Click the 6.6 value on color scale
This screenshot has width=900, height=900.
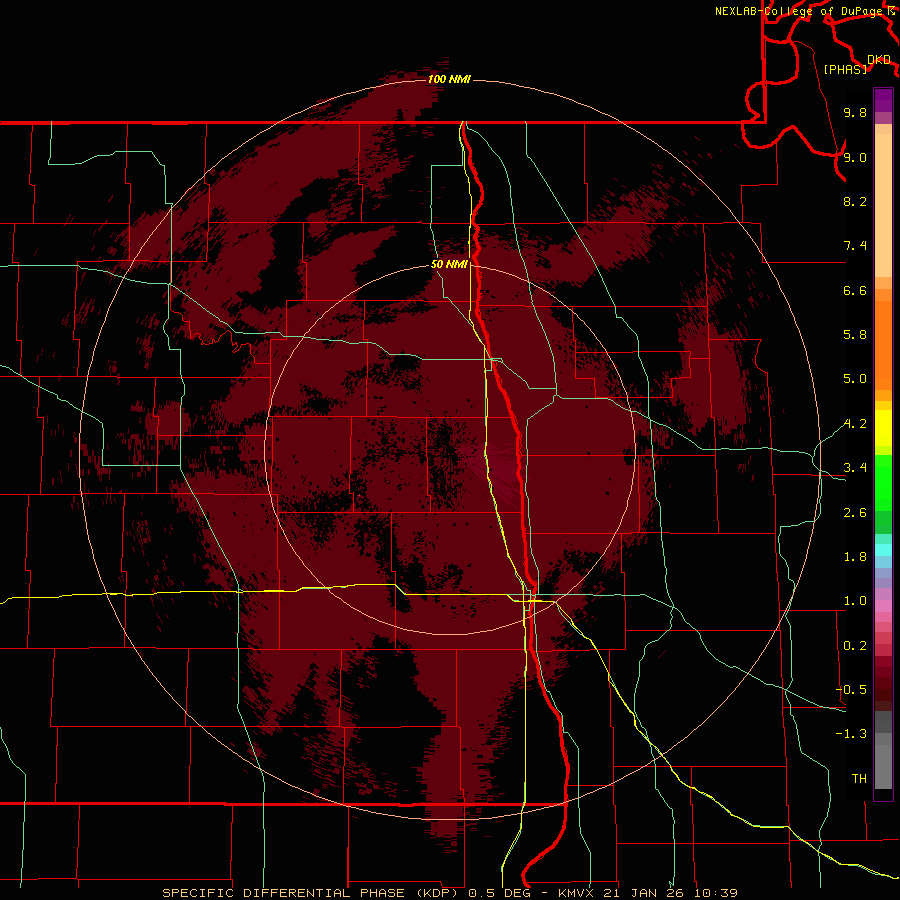coord(855,290)
